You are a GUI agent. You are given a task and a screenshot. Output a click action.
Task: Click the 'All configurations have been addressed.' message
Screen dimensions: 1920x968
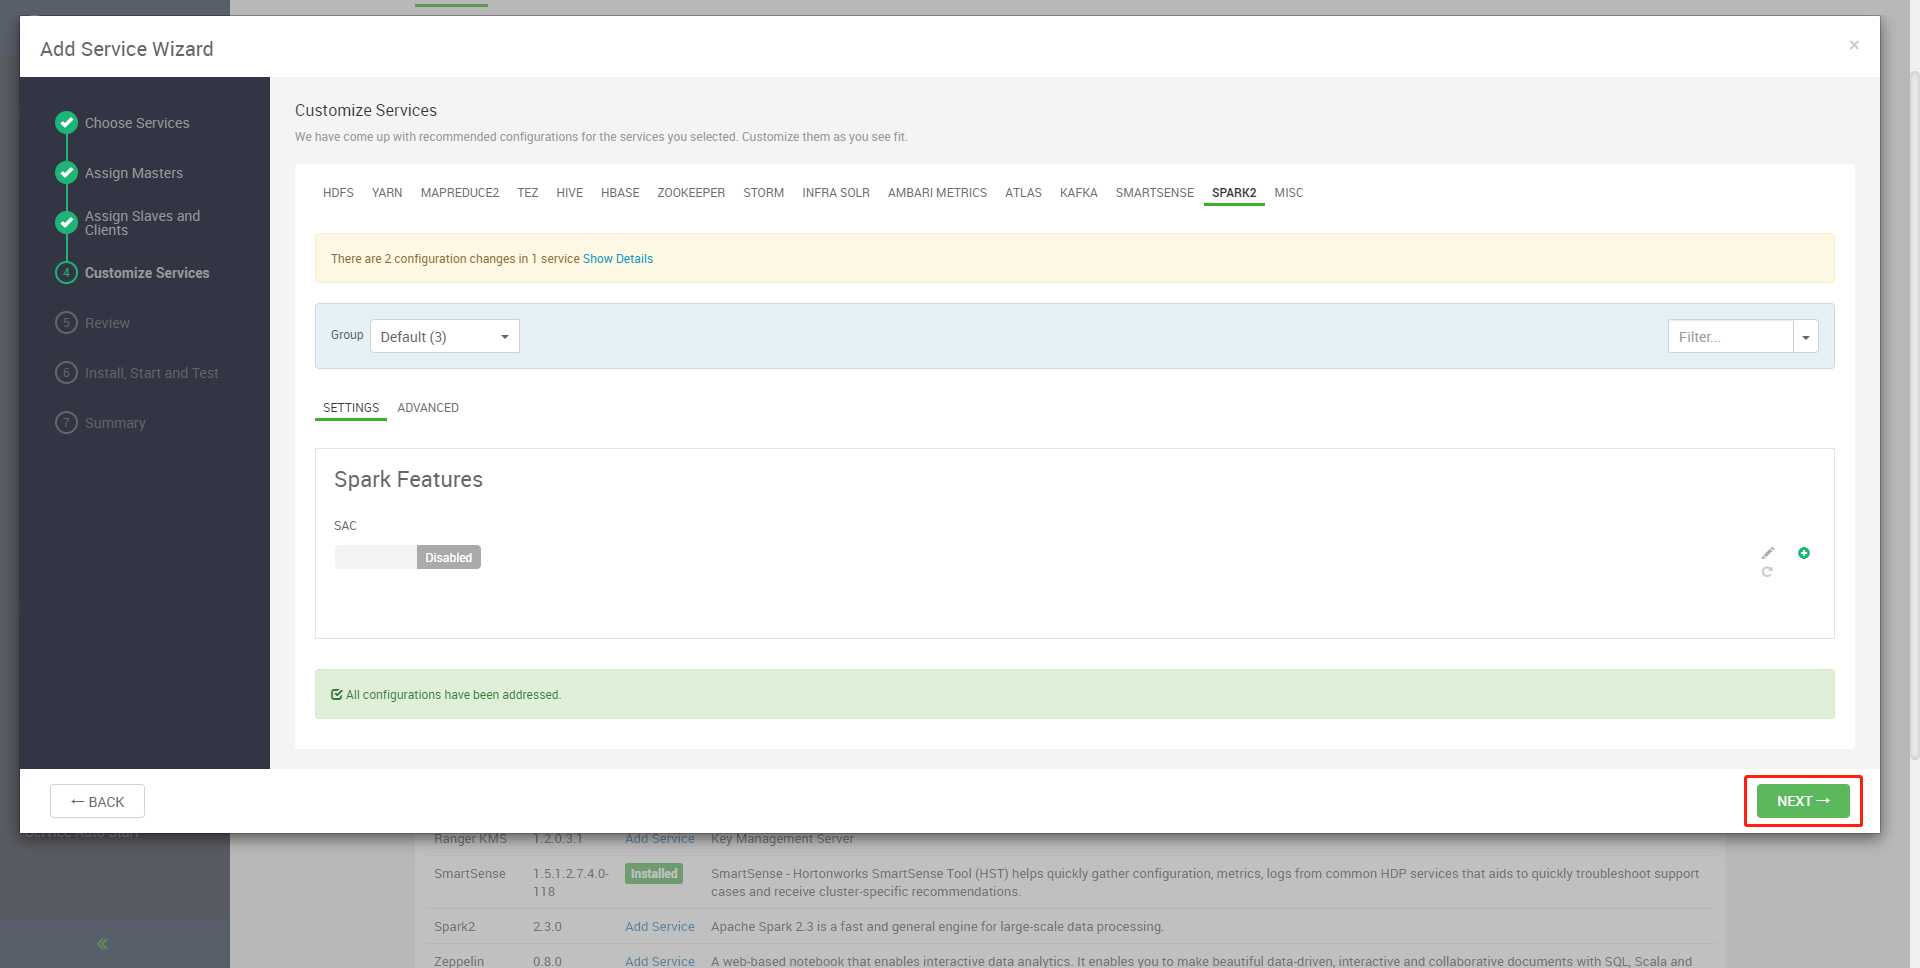click(x=453, y=695)
